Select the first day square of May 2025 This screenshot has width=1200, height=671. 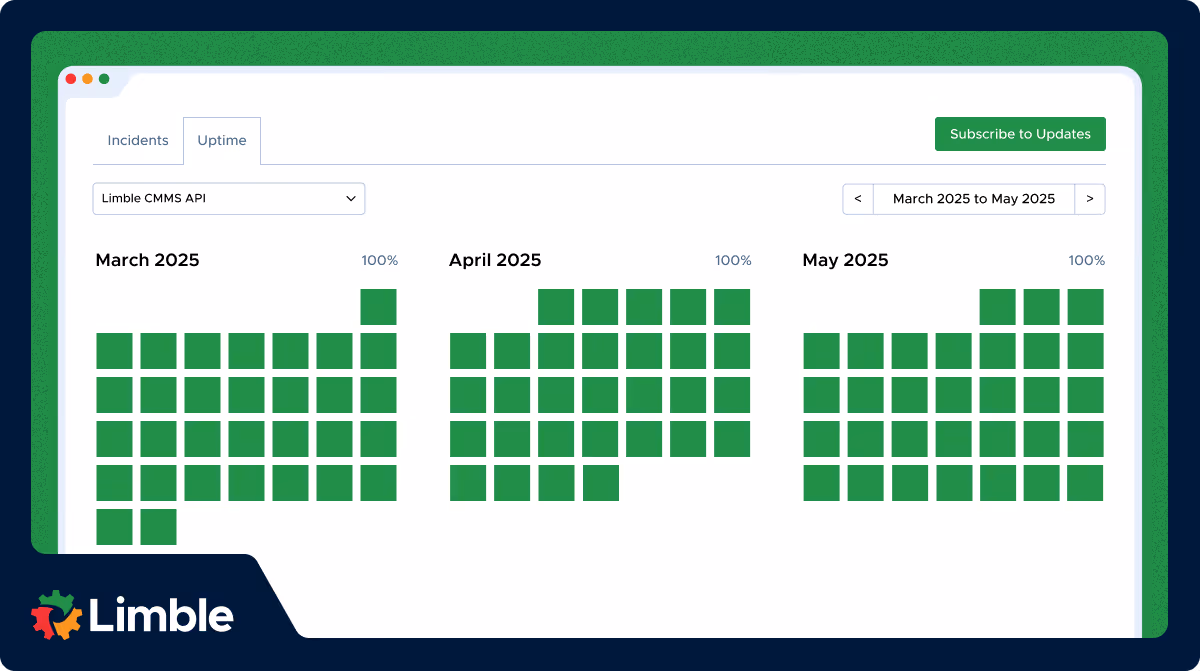[997, 307]
